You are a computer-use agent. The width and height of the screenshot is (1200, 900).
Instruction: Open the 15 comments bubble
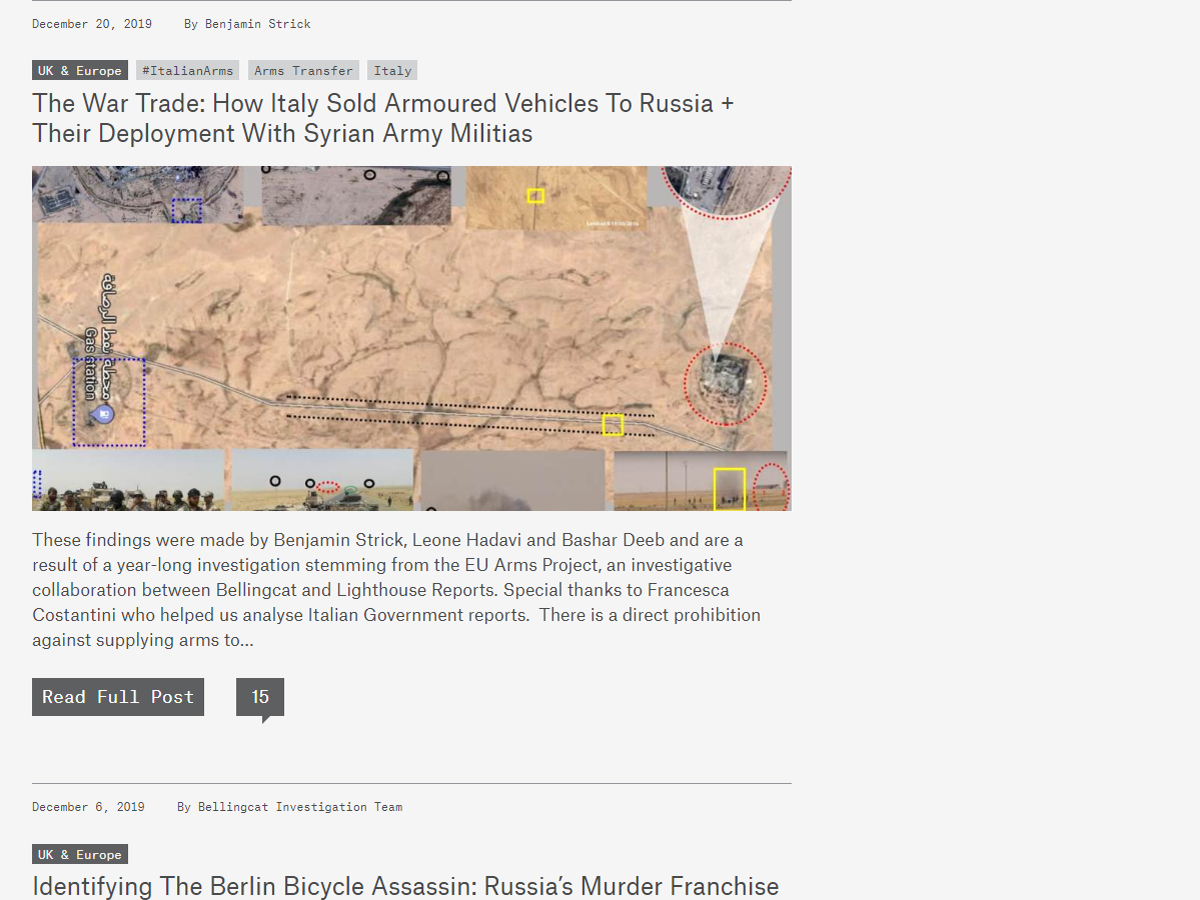pyautogui.click(x=260, y=697)
